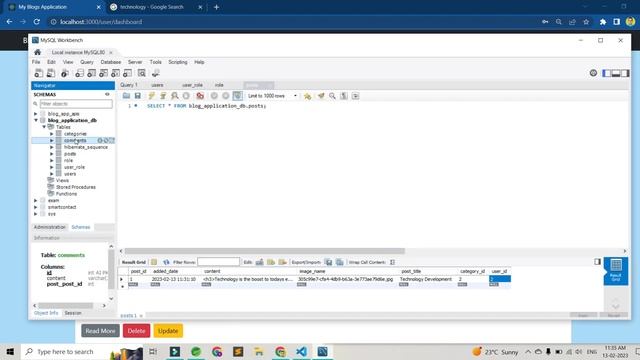Click the save snippet star icon
Viewport: 640px width, 360px height.
tap(307, 96)
